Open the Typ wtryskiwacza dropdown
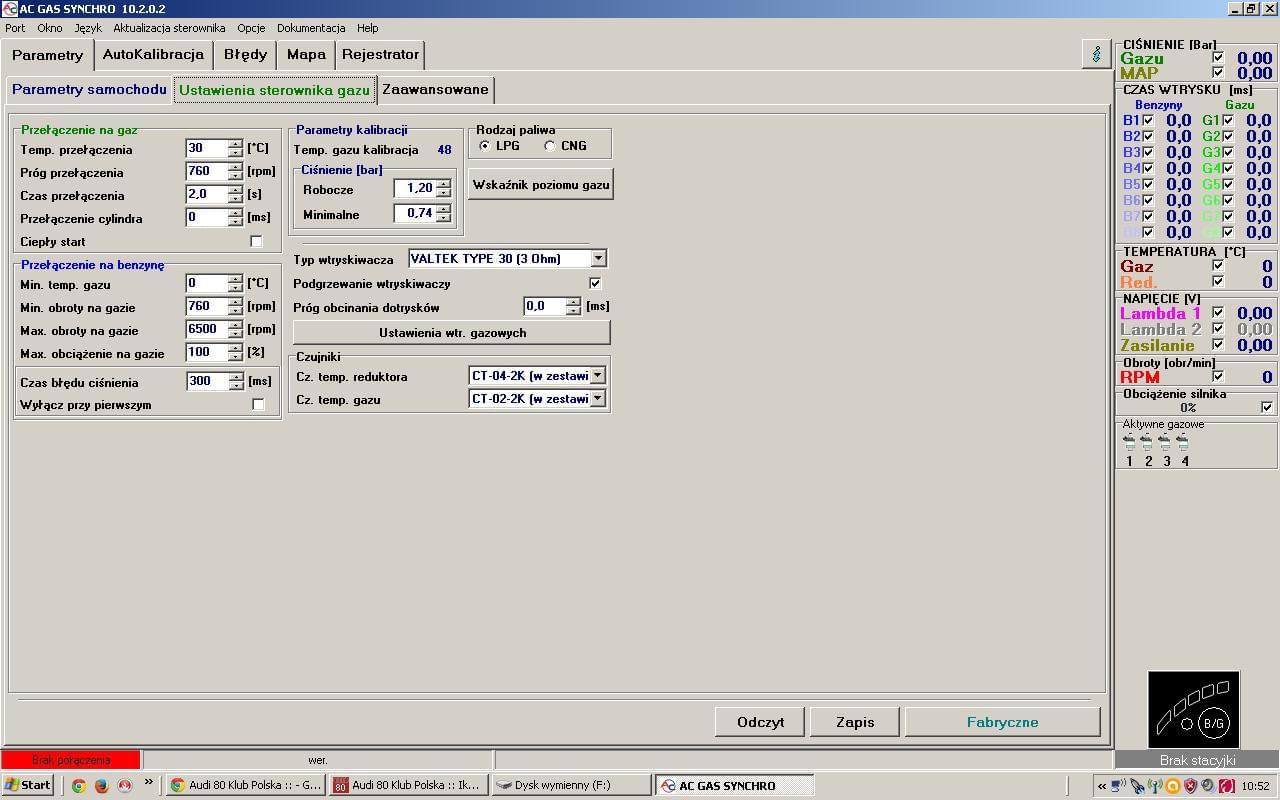This screenshot has height=800, width=1280. [598, 258]
